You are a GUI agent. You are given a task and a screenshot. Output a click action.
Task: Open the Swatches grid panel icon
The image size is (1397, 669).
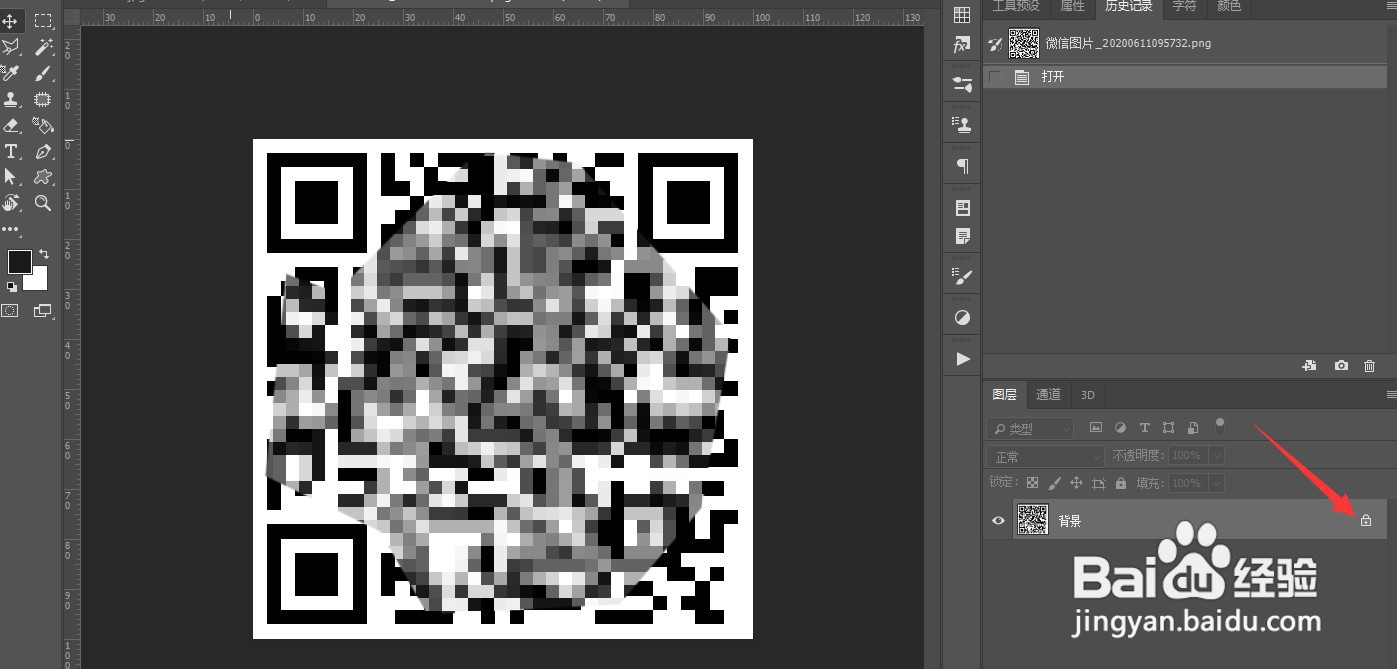[962, 15]
